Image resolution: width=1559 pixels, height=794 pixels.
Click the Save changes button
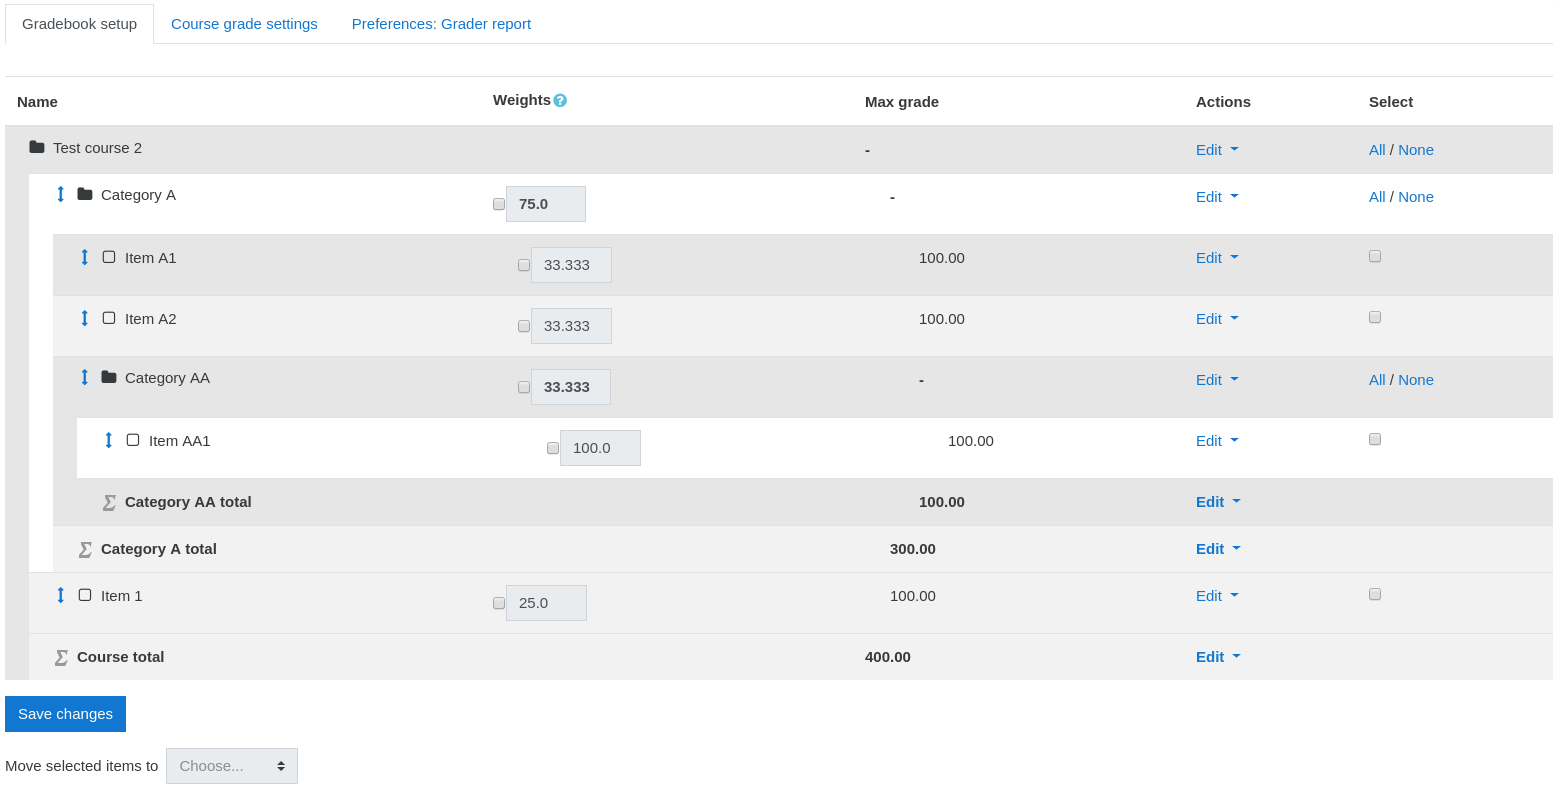coord(65,714)
